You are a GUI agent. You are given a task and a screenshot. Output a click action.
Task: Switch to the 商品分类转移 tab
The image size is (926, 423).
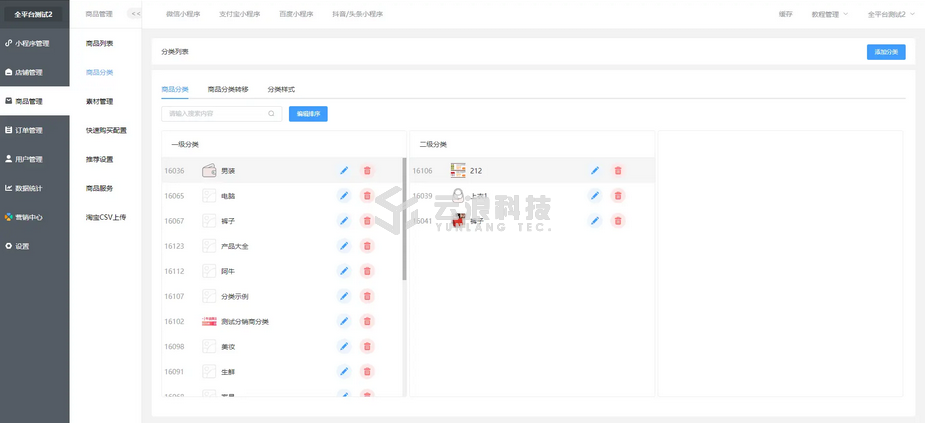click(228, 89)
